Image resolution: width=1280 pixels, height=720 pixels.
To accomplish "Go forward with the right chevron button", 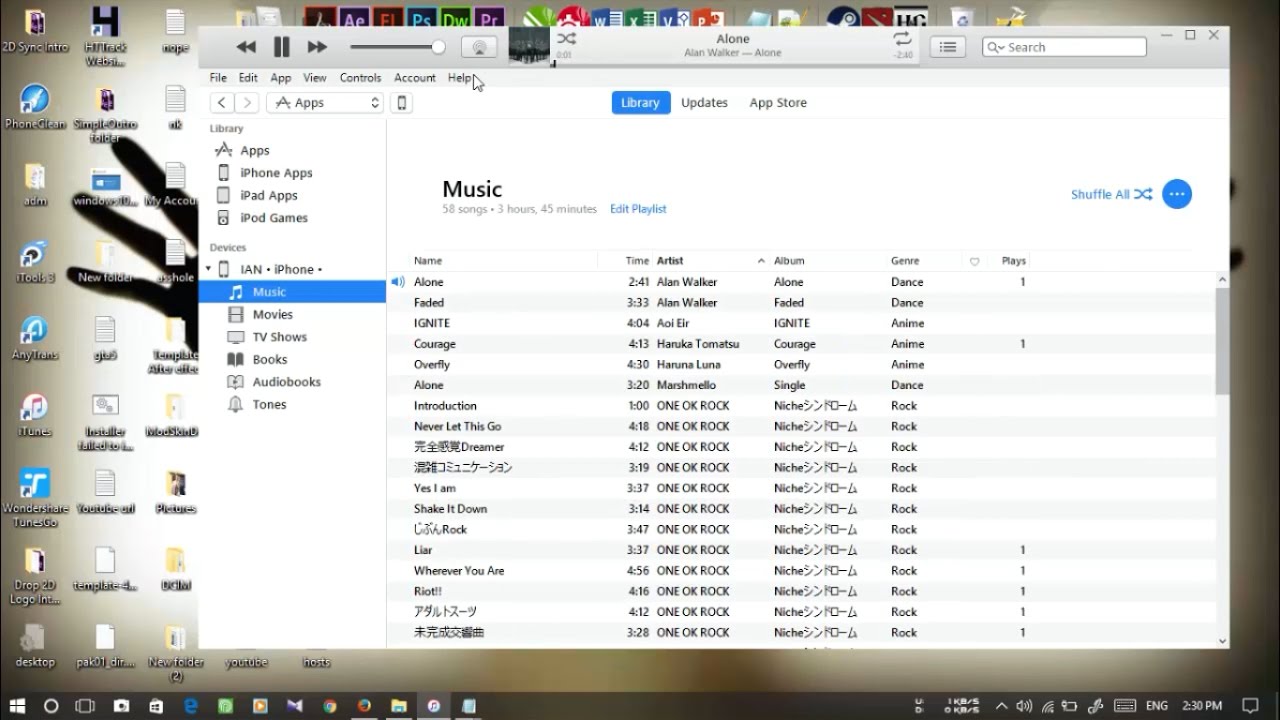I will (x=247, y=103).
